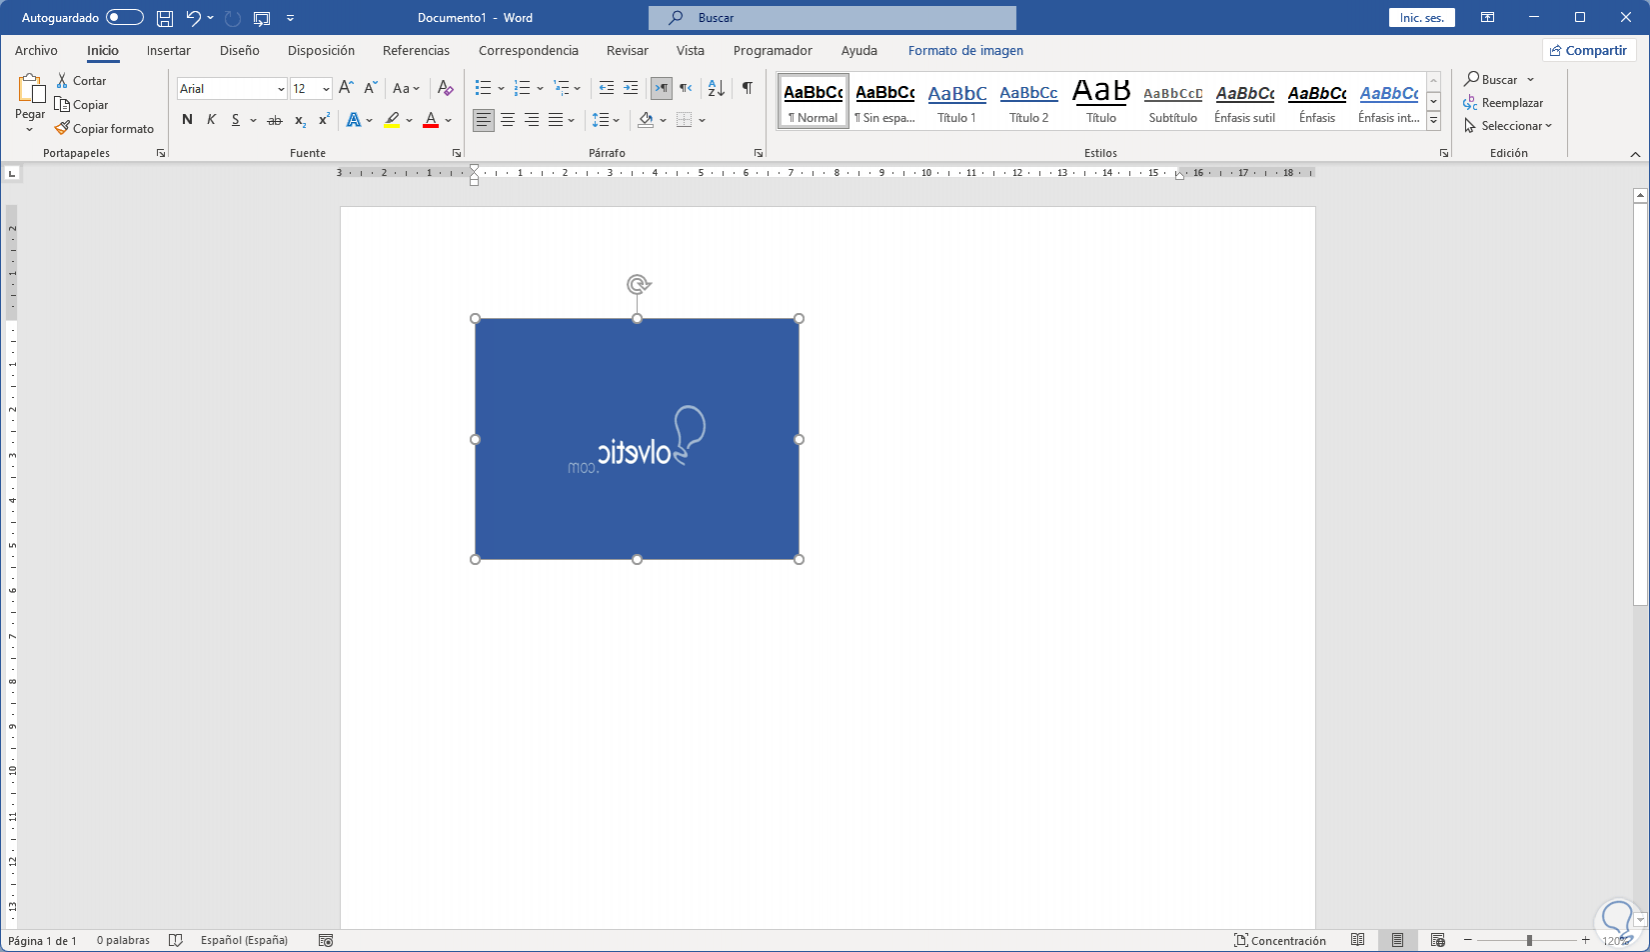Apply shading paint bucket to paragraph
The height and width of the screenshot is (952, 1650).
click(646, 120)
